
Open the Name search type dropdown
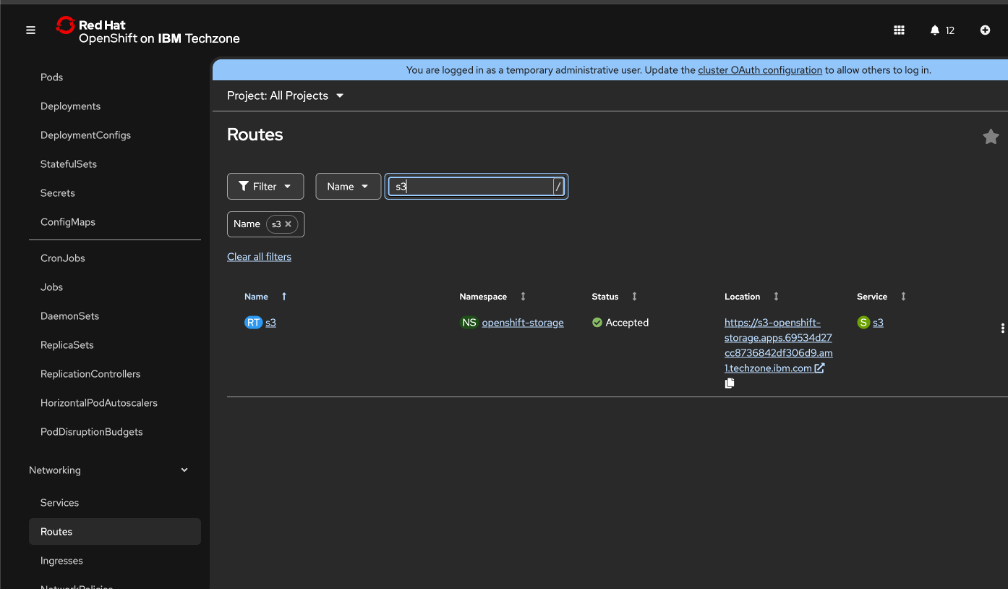point(347,187)
